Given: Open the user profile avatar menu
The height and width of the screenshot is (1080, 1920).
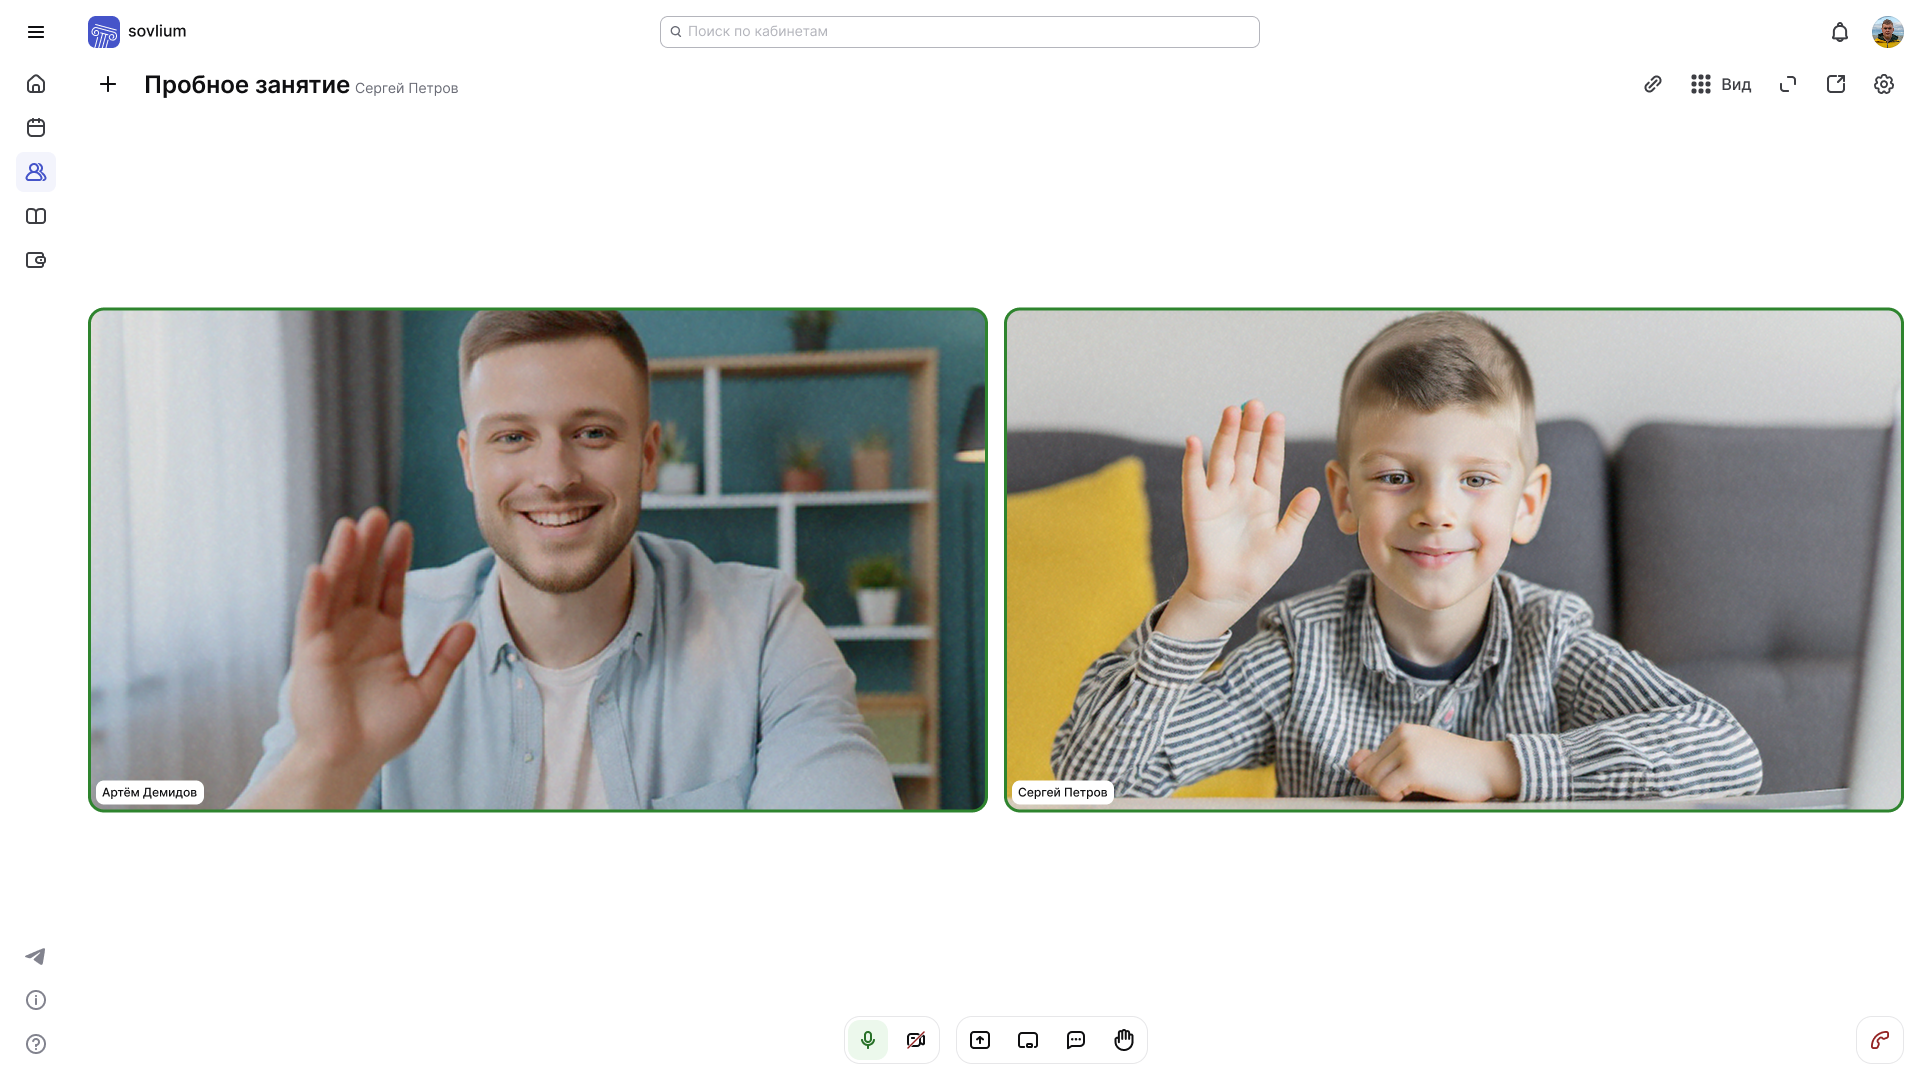Looking at the screenshot, I should click(x=1887, y=32).
